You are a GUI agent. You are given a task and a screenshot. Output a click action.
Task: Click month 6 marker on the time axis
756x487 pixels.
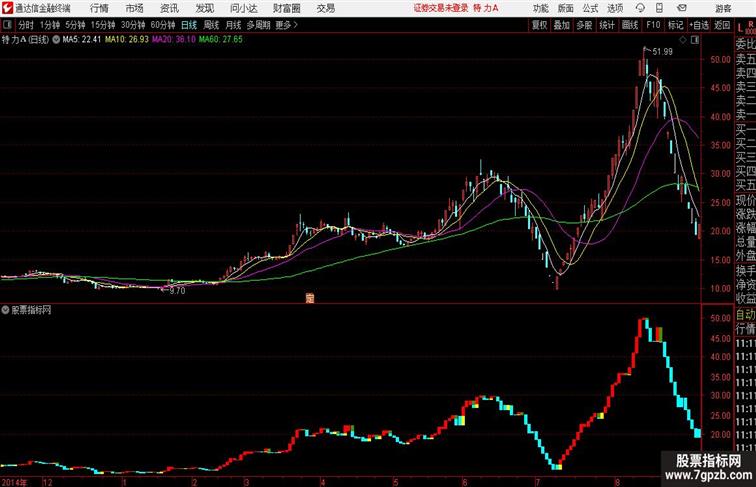[464, 482]
